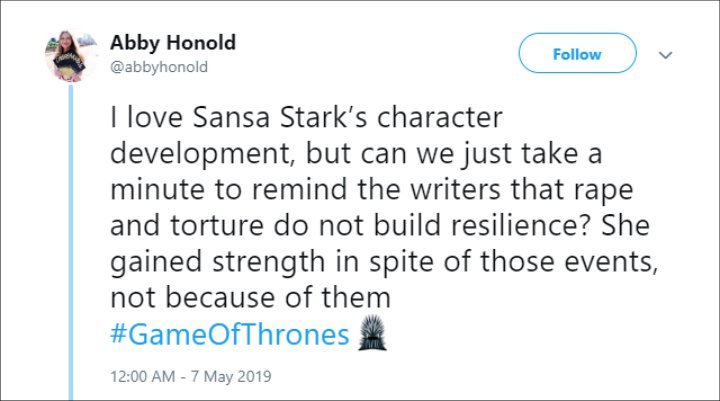The width and height of the screenshot is (720, 401).
Task: Click the word 'minute' in the tweet
Action: (157, 190)
